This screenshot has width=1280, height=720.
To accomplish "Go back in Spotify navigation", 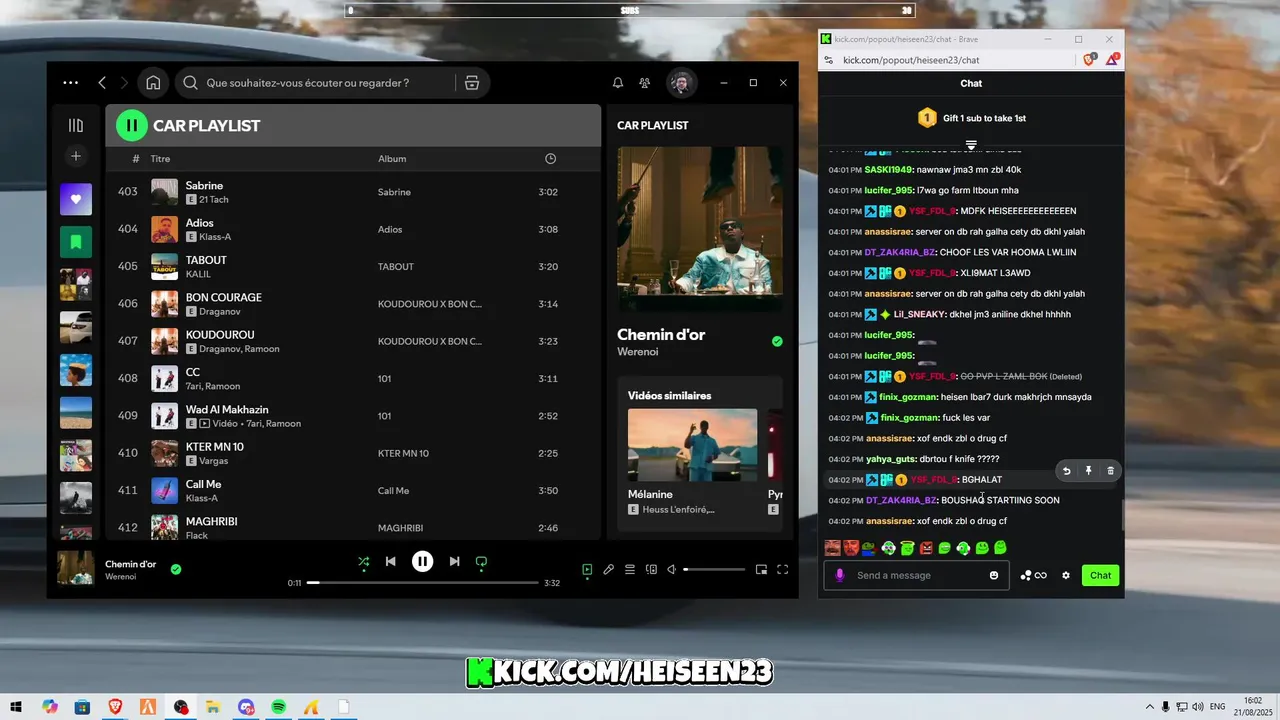I will point(102,83).
